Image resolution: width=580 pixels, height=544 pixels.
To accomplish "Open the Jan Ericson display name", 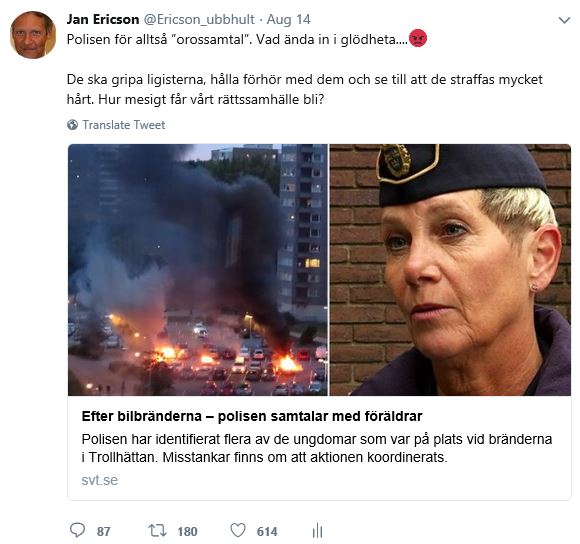I will pos(103,19).
